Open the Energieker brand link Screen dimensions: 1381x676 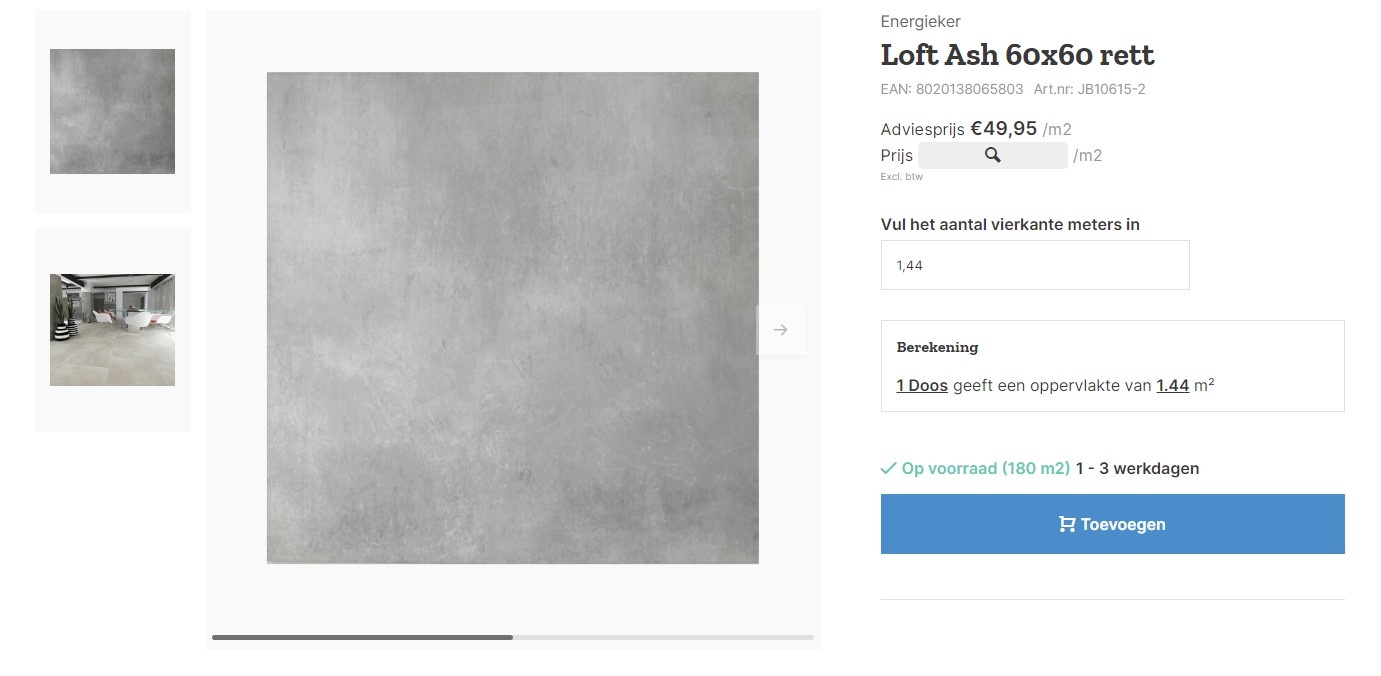click(x=920, y=21)
